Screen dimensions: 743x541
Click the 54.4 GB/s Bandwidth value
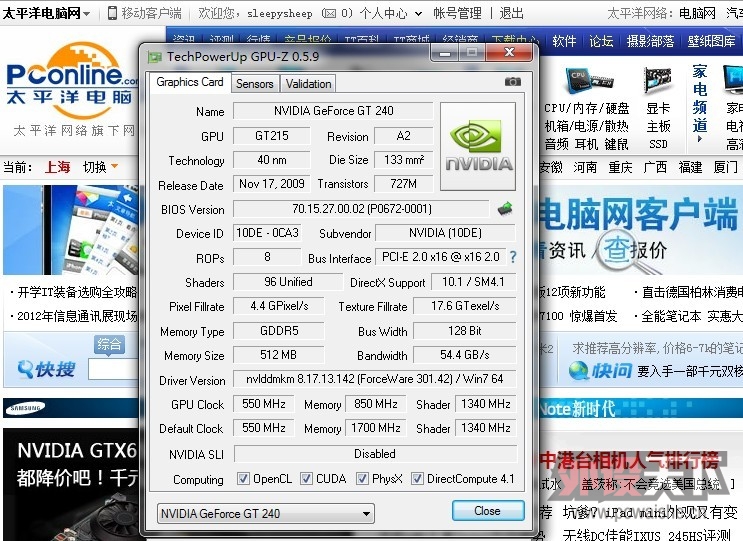(464, 355)
